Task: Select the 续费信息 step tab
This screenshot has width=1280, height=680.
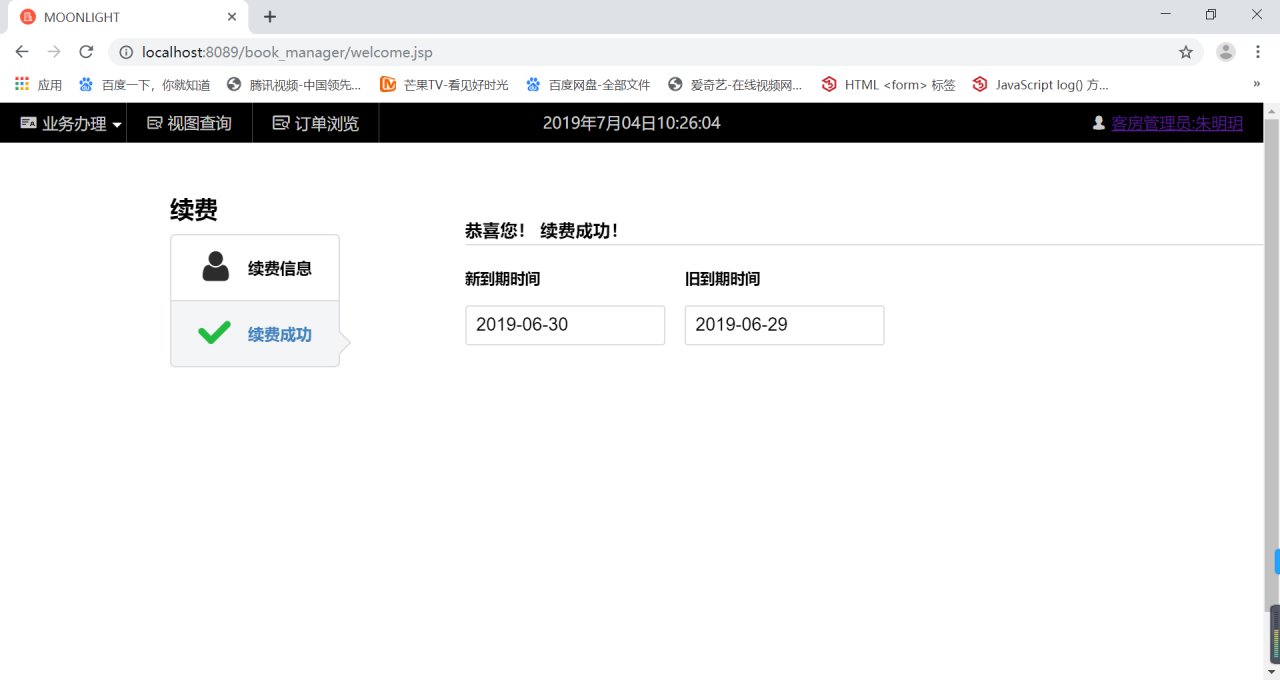Action: 255,268
